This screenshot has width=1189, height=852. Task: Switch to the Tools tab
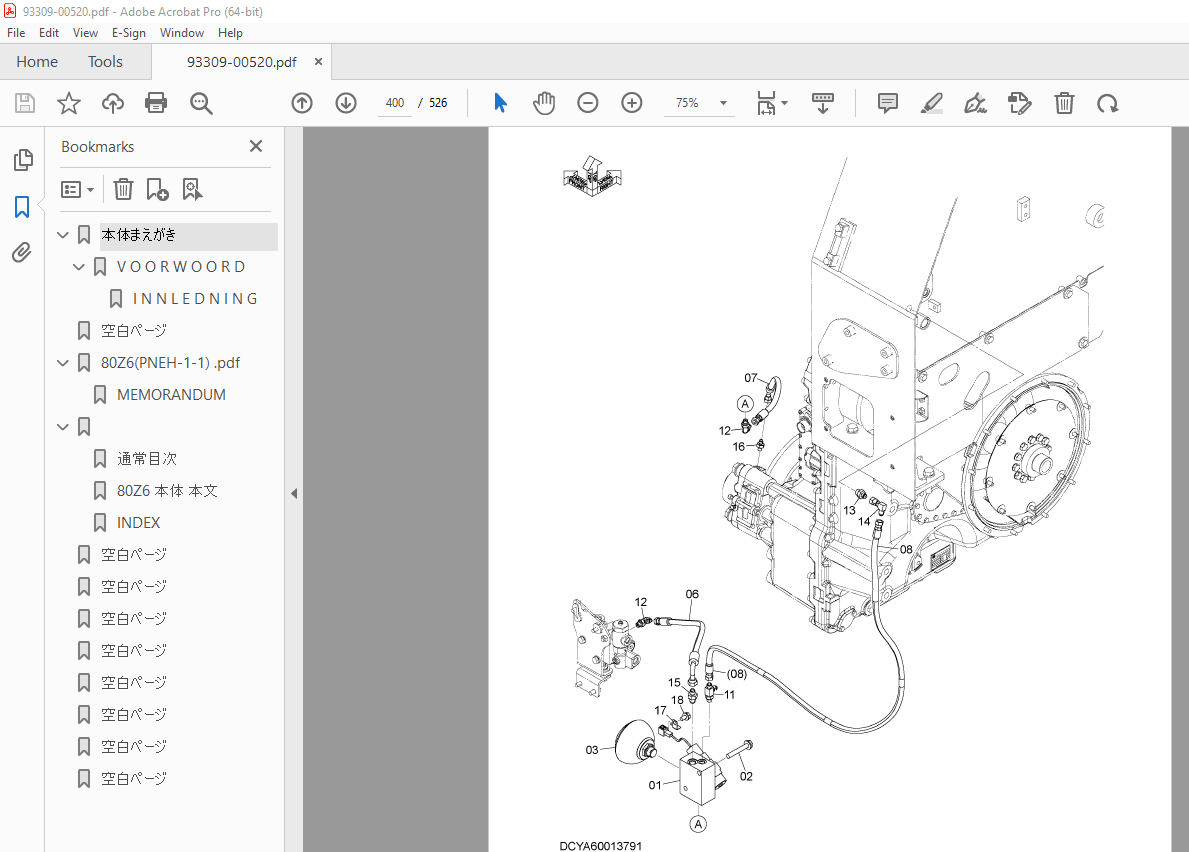[x=105, y=61]
